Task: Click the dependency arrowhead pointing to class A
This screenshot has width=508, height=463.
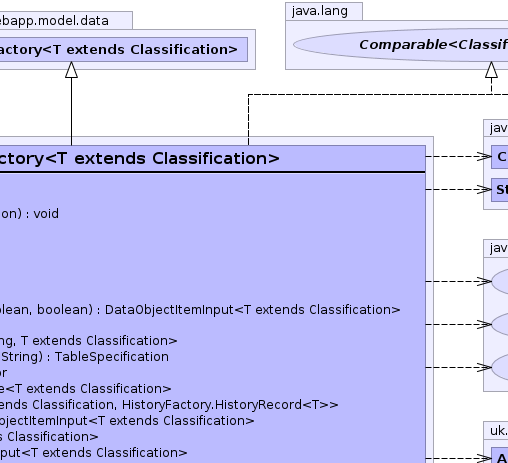Action: coord(484,458)
